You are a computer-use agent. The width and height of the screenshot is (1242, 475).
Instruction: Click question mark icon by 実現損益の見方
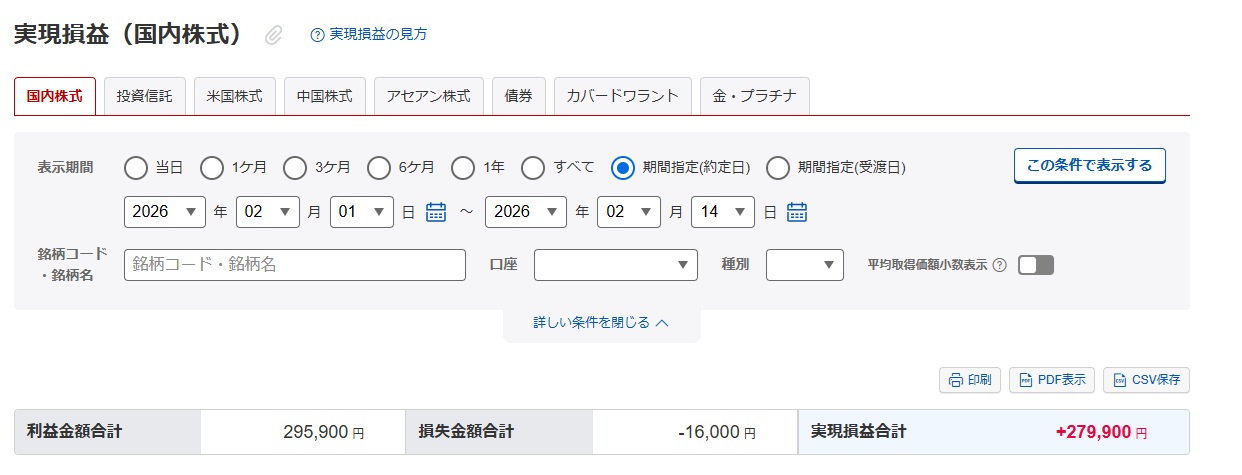[x=317, y=34]
